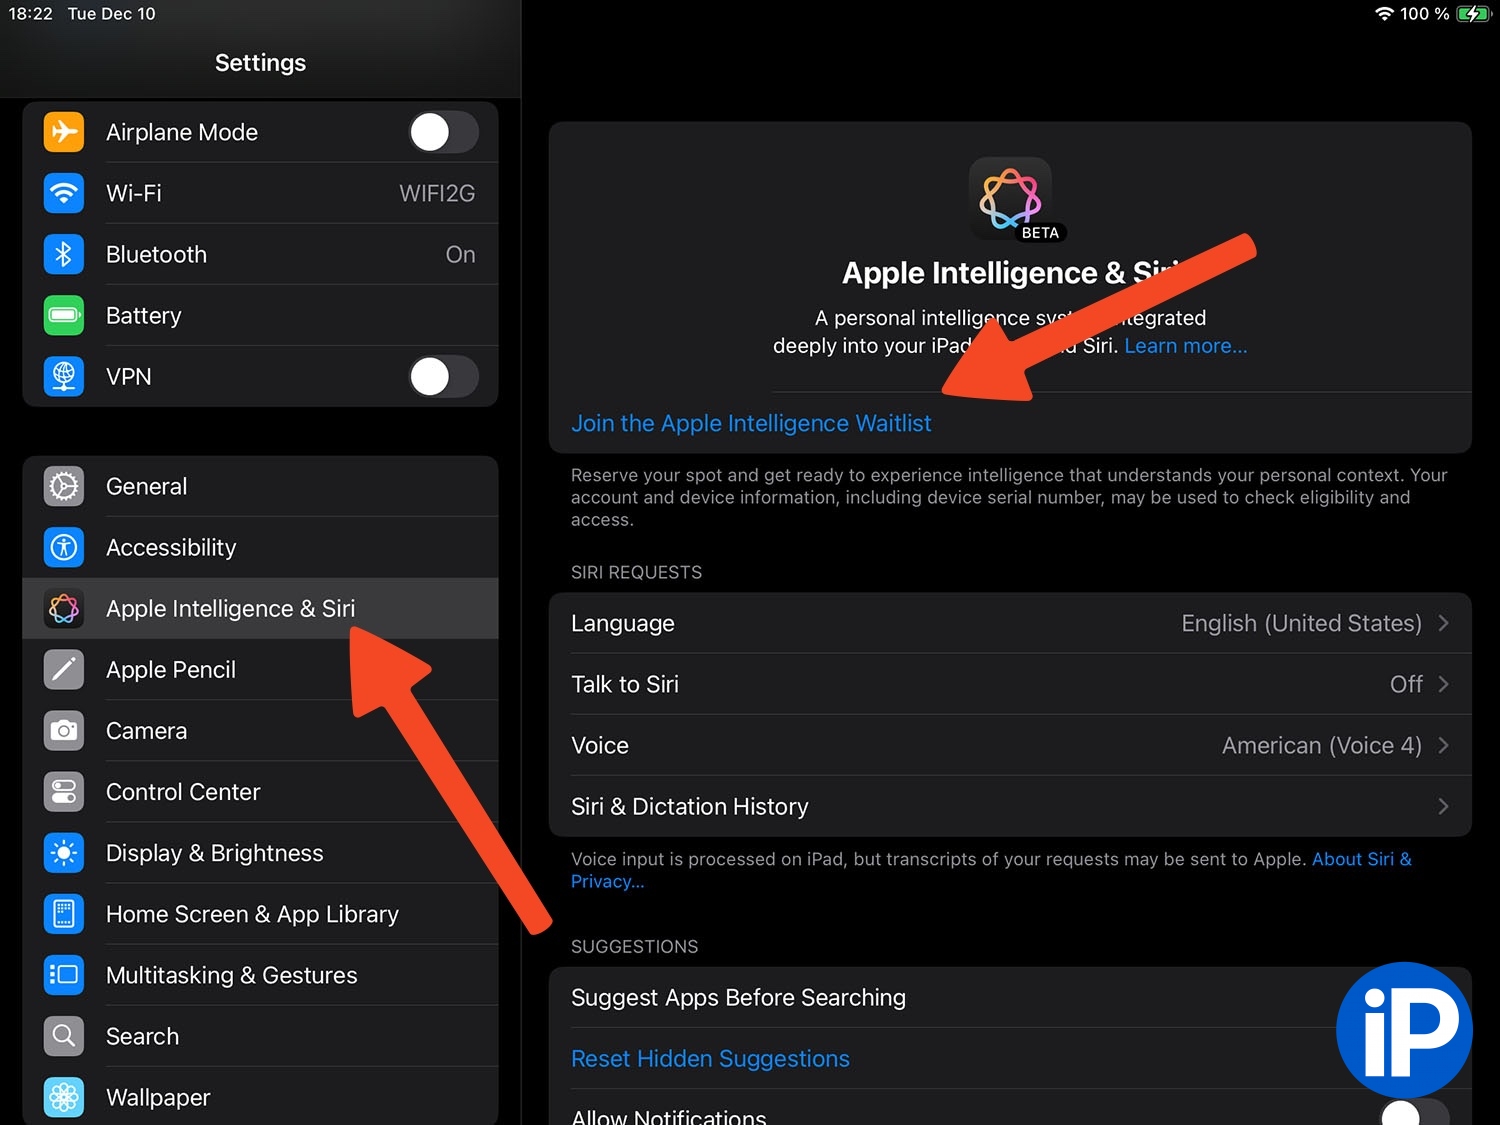1500x1125 pixels.
Task: Toggle the VPN switch
Action: pyautogui.click(x=443, y=376)
